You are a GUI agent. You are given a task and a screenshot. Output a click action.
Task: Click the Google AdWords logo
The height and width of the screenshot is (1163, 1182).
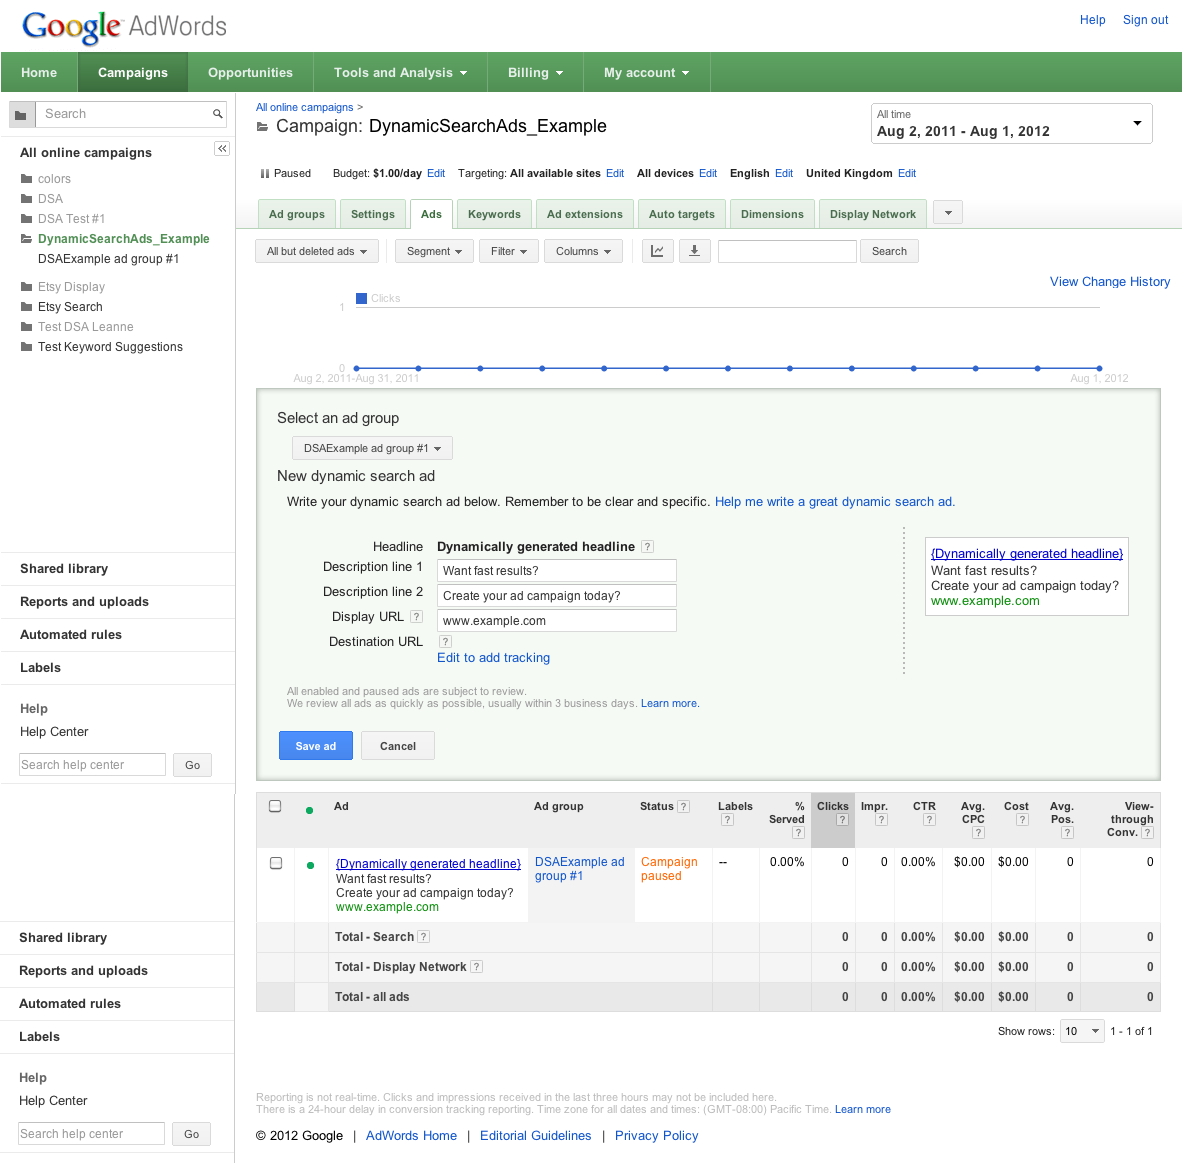[124, 26]
